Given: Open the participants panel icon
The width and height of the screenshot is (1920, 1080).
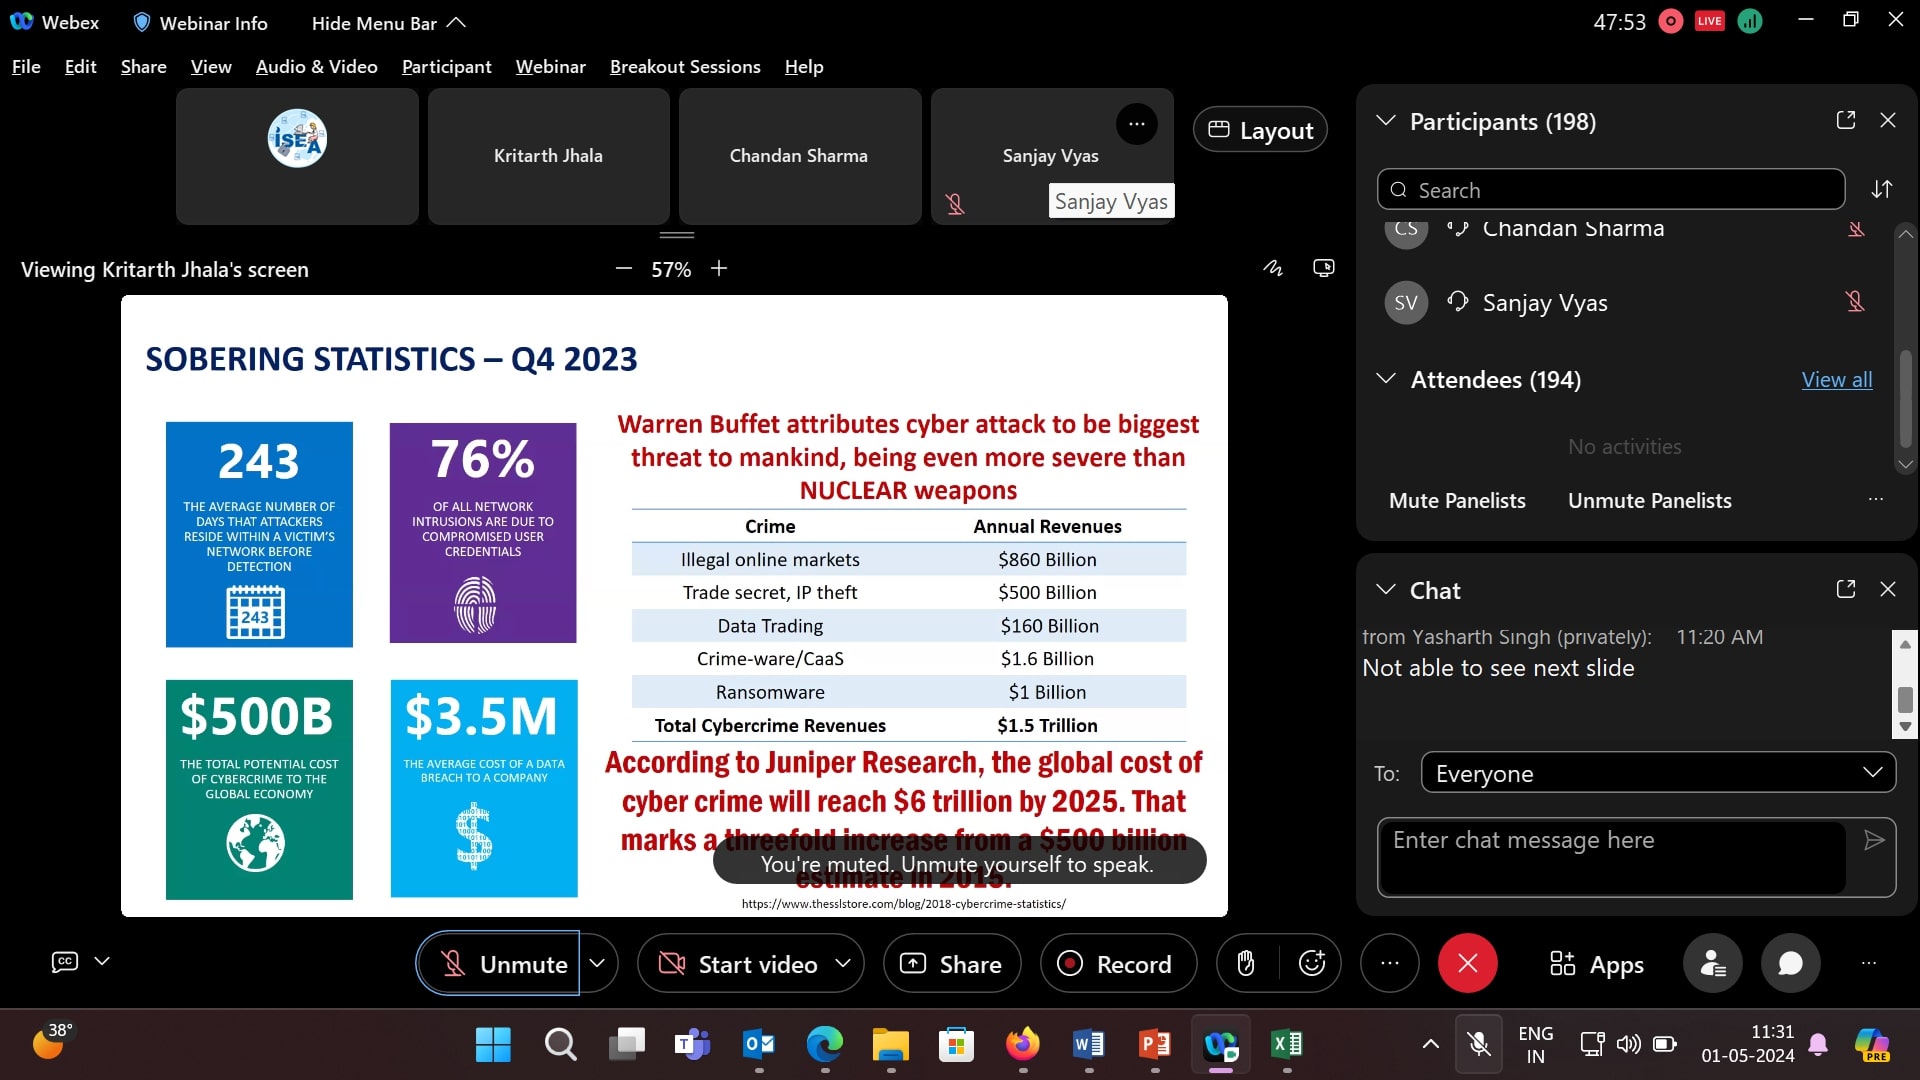Looking at the screenshot, I should tap(1713, 964).
